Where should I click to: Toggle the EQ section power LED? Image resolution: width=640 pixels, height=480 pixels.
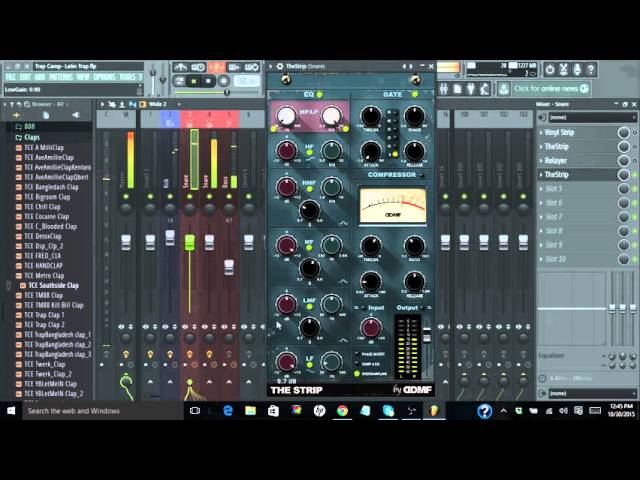point(320,94)
